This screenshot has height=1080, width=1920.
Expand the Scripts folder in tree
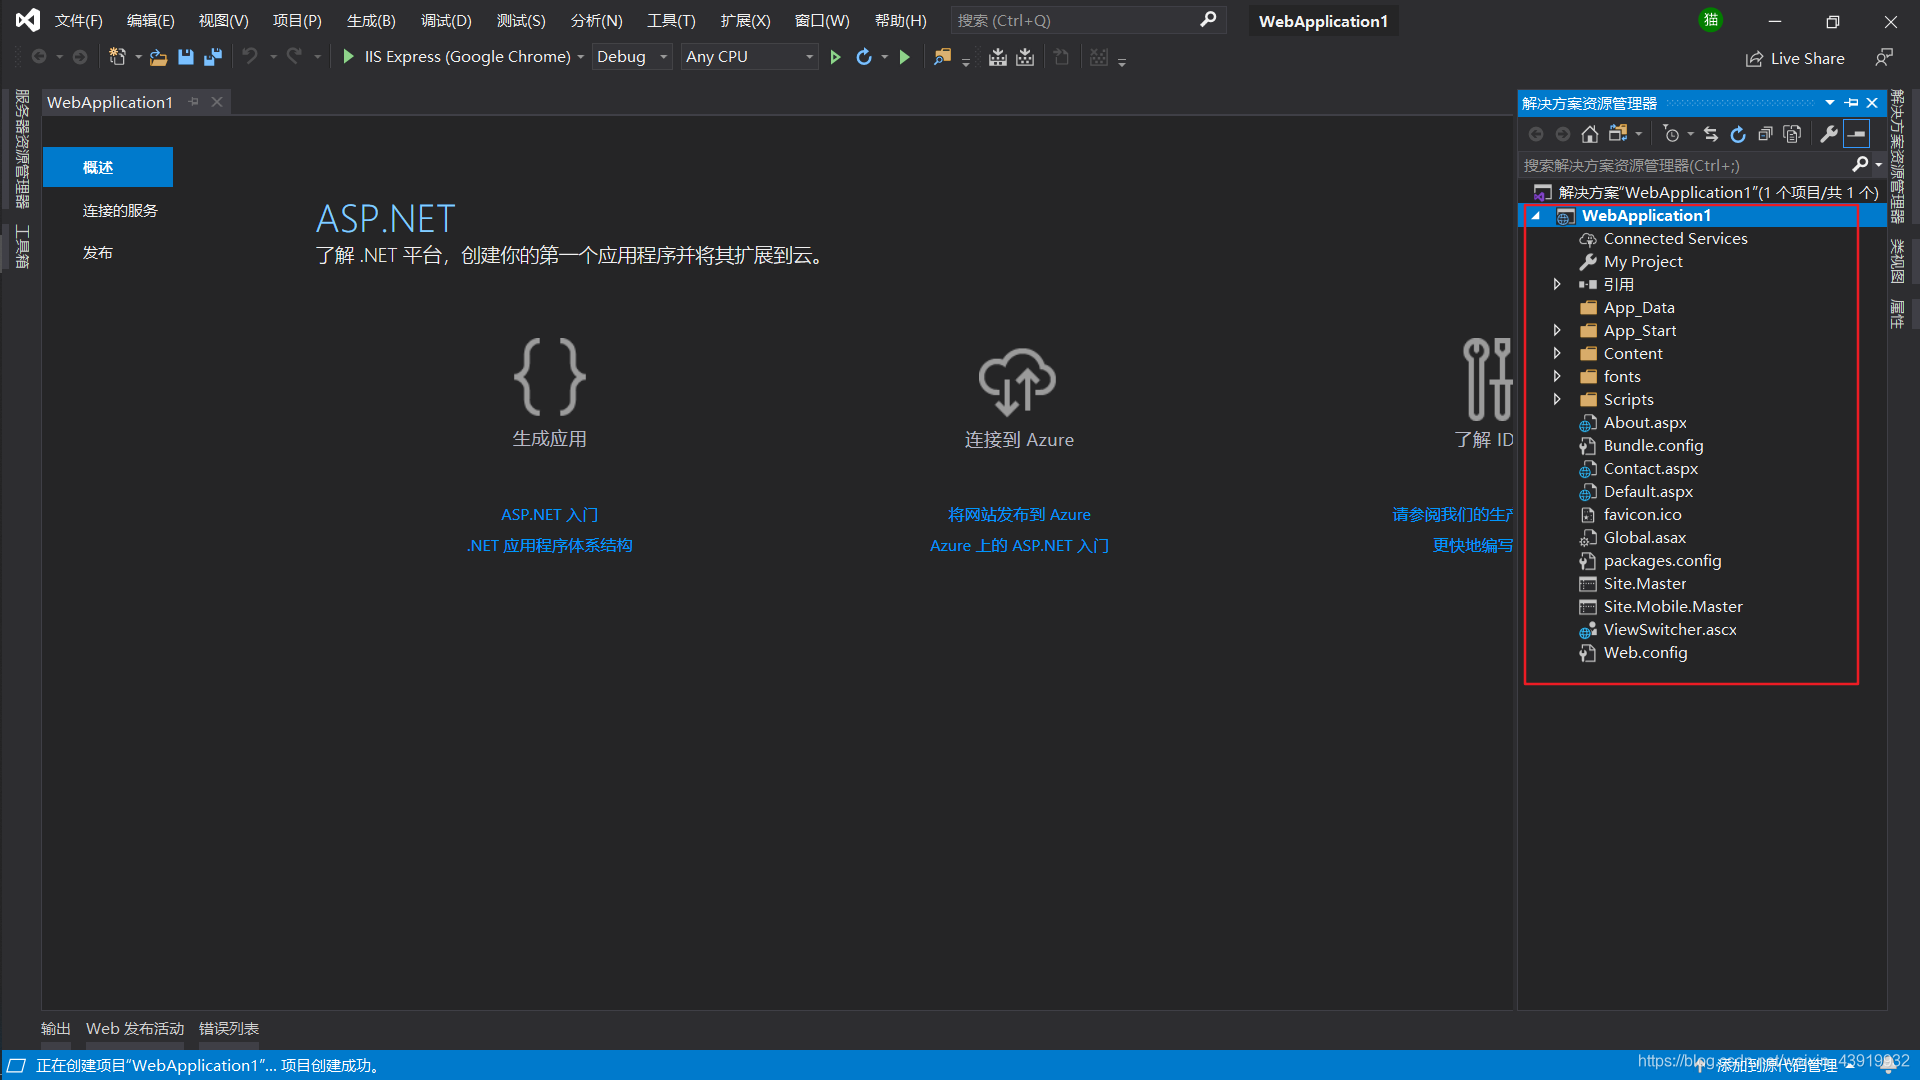(x=1557, y=400)
